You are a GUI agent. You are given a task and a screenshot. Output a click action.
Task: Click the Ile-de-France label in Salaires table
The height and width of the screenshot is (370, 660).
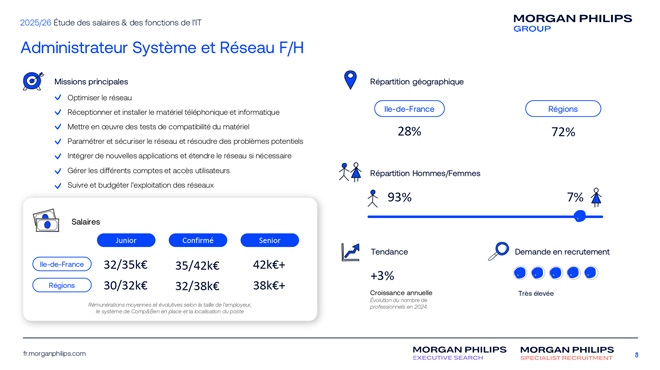[62, 264]
